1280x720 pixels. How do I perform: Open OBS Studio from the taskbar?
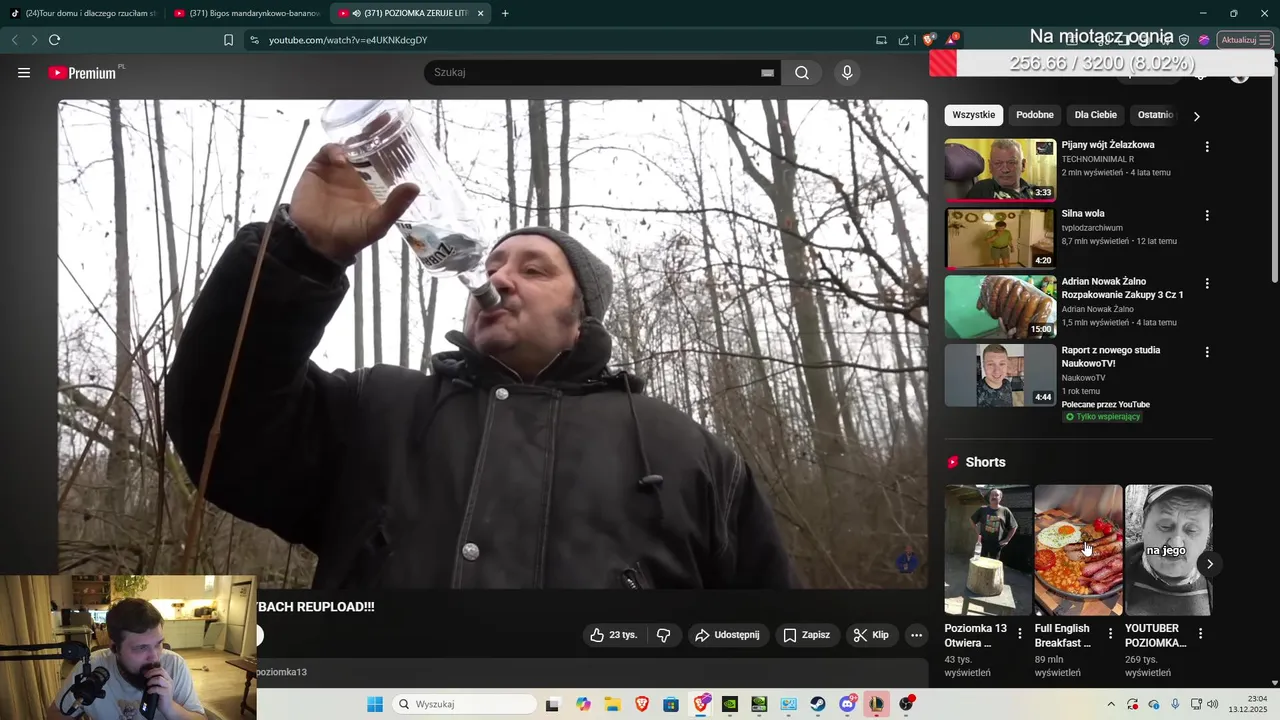pyautogui.click(x=906, y=704)
